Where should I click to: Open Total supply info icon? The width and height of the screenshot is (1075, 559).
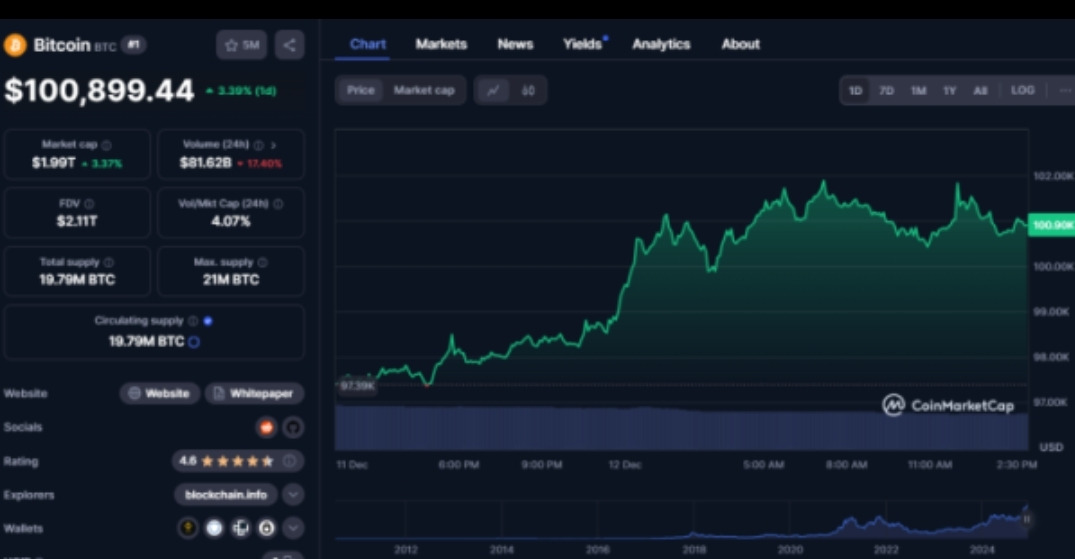pos(108,262)
